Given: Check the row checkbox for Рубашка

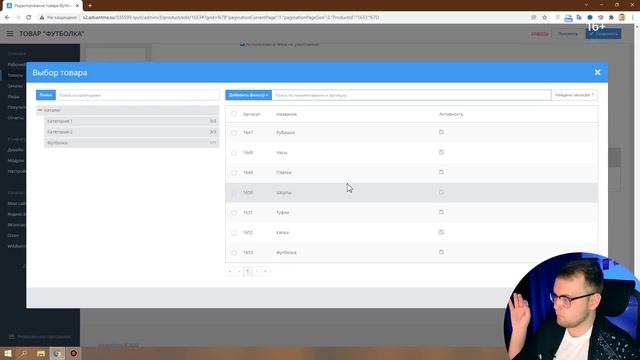Looking at the screenshot, I should click(234, 133).
